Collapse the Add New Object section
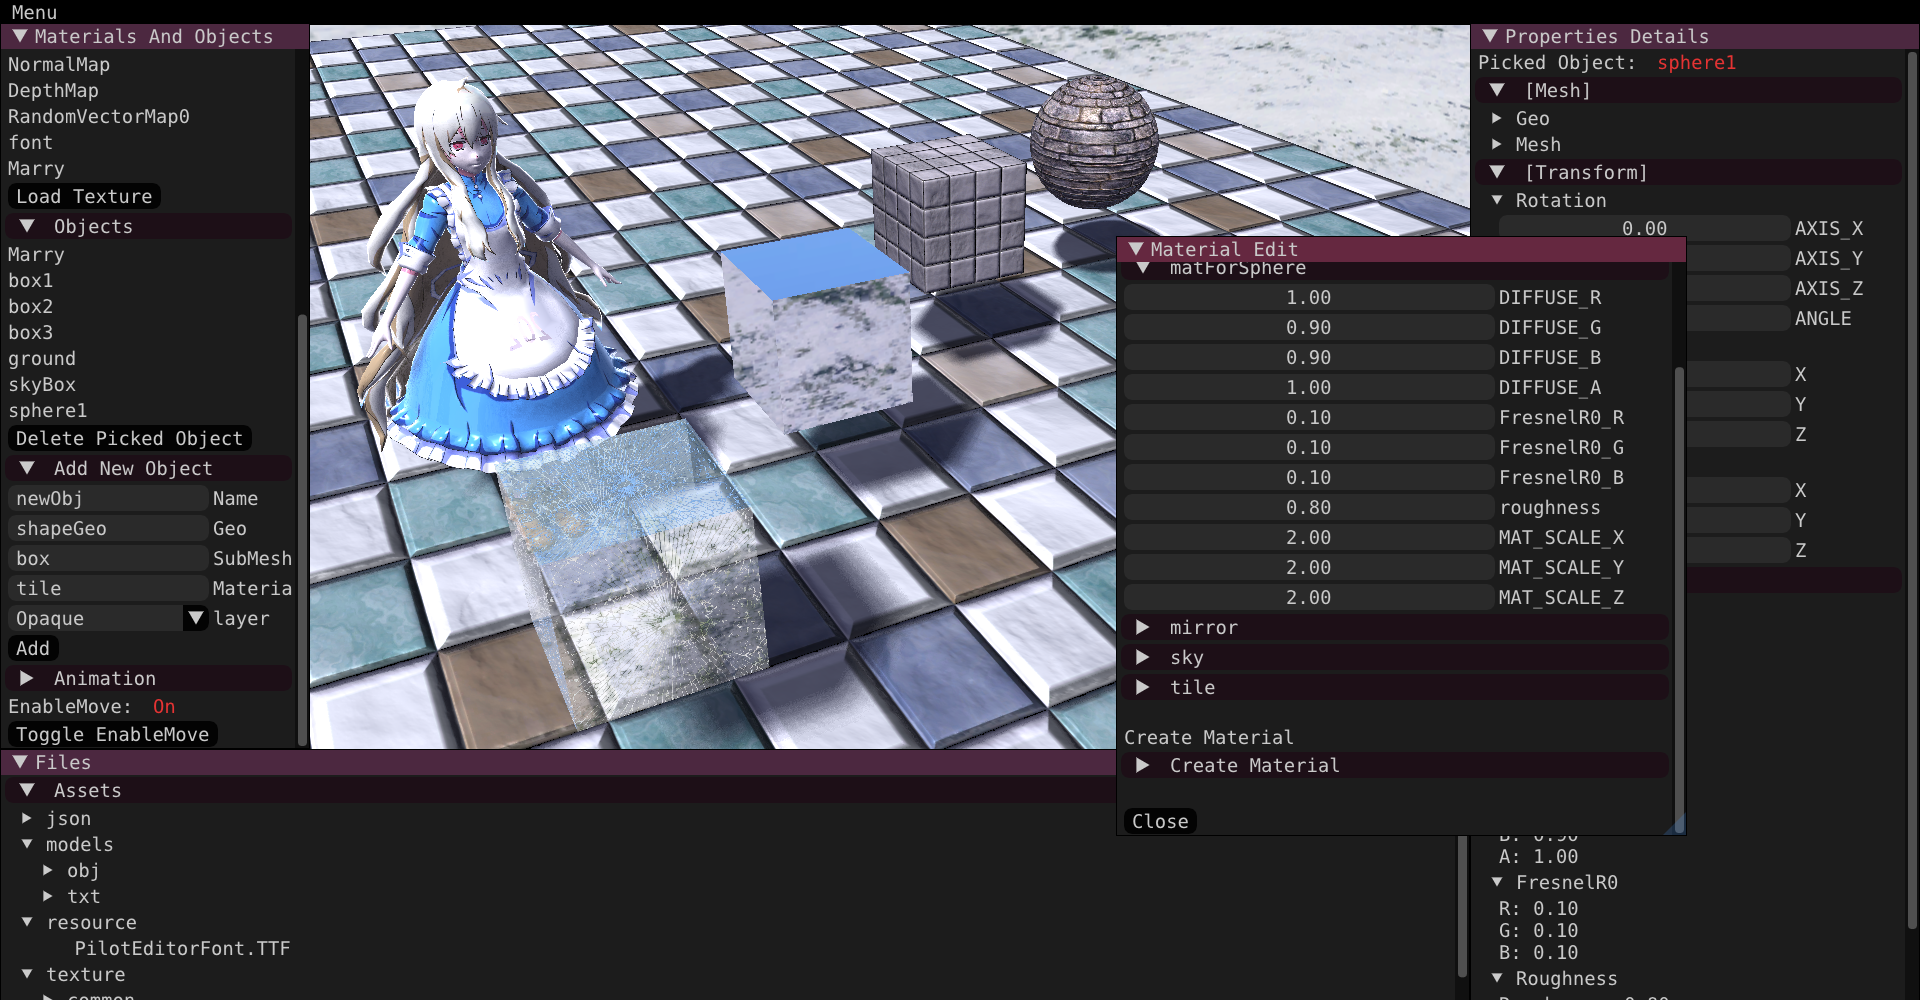The image size is (1920, 1000). 27,468
